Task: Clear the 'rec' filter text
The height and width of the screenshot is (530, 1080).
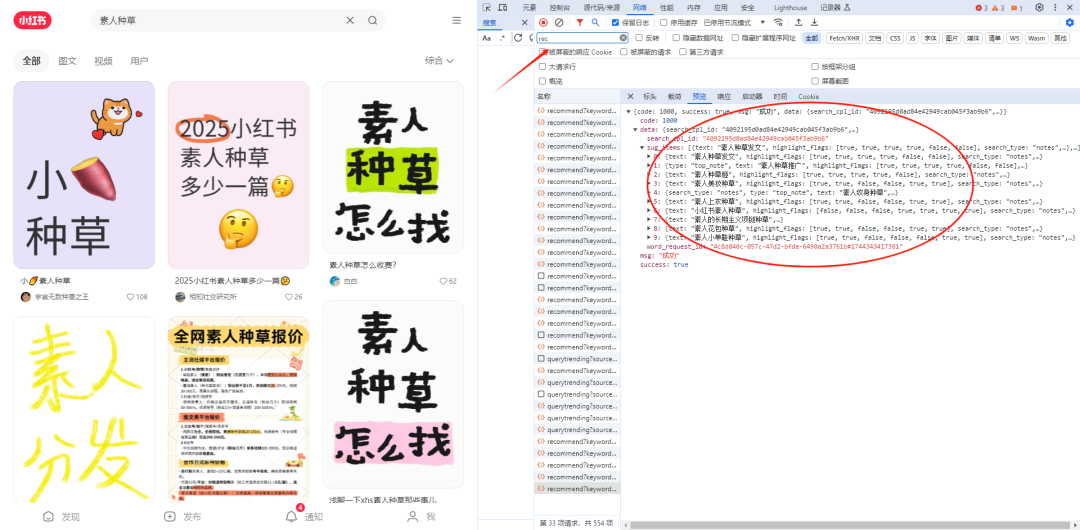Action: [x=623, y=38]
